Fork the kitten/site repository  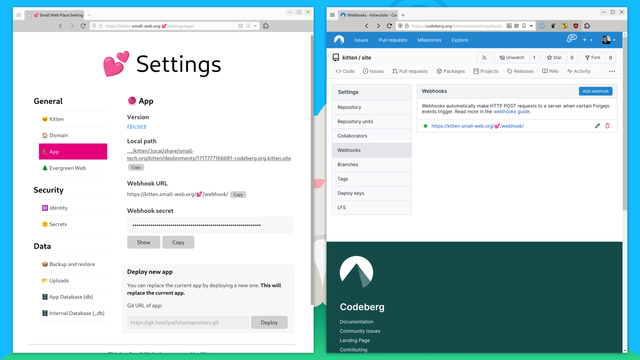(593, 58)
